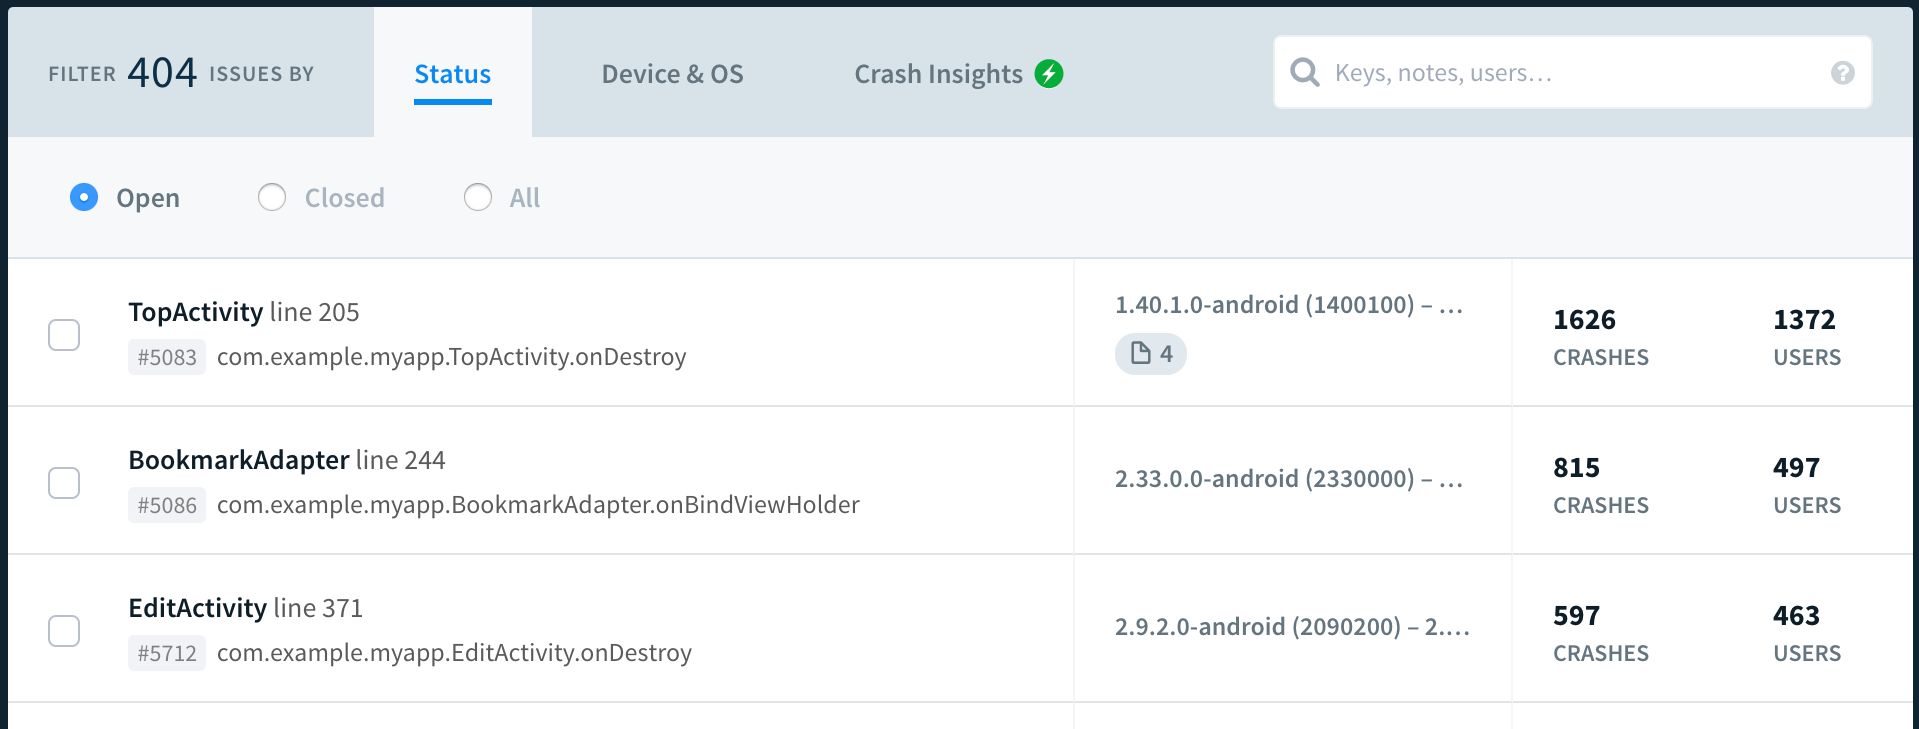Switch to the Status tab
This screenshot has height=729, width=1919.
453,74
